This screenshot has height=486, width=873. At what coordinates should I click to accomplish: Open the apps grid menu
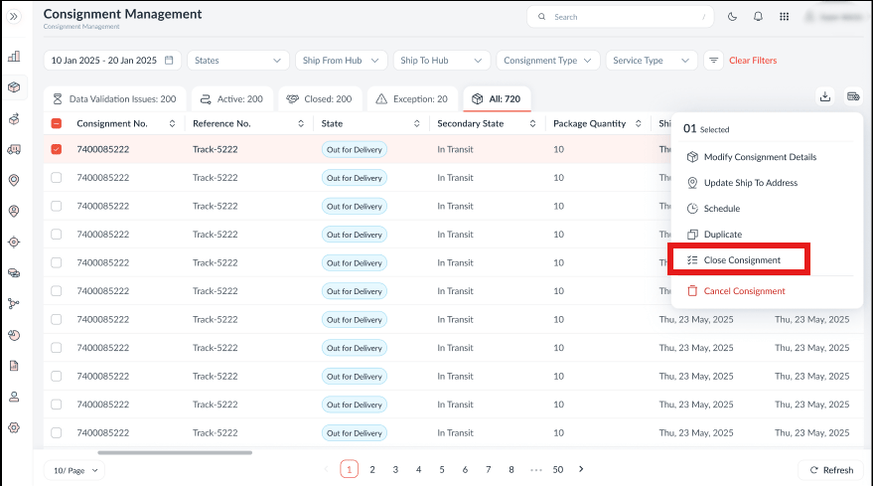pyautogui.click(x=784, y=17)
